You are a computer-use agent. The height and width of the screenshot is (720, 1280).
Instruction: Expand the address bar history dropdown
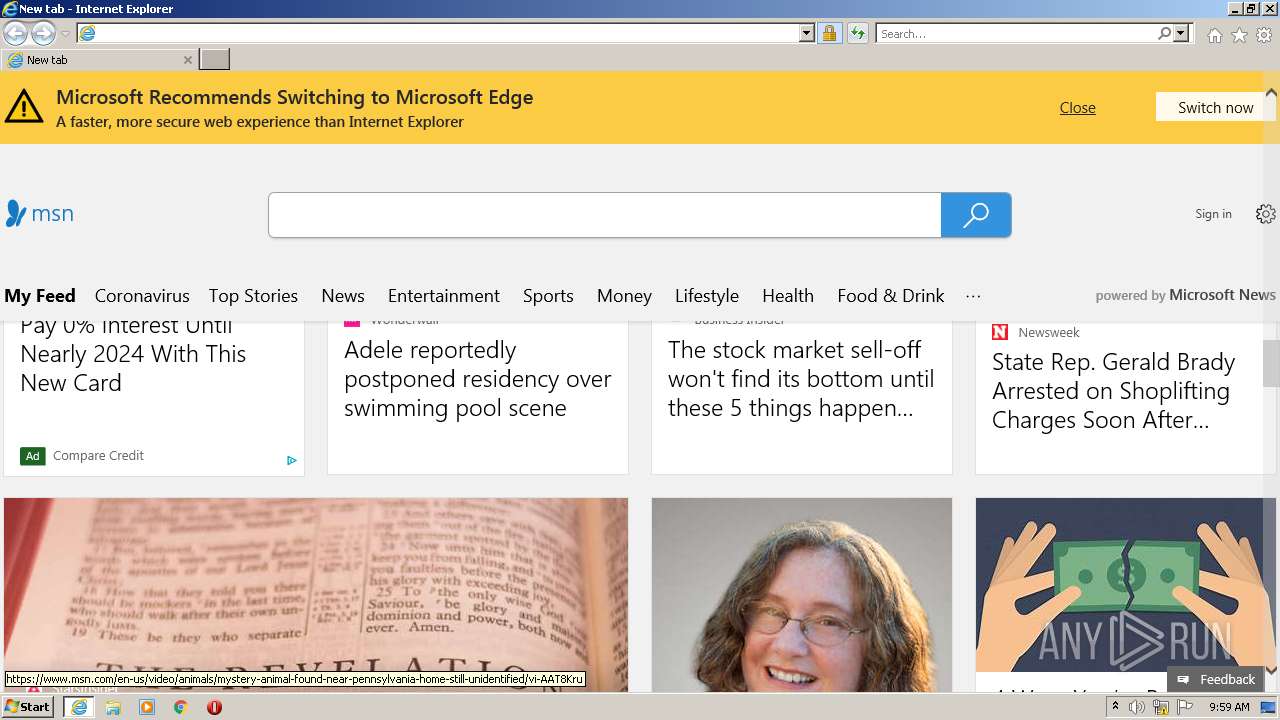pos(807,33)
